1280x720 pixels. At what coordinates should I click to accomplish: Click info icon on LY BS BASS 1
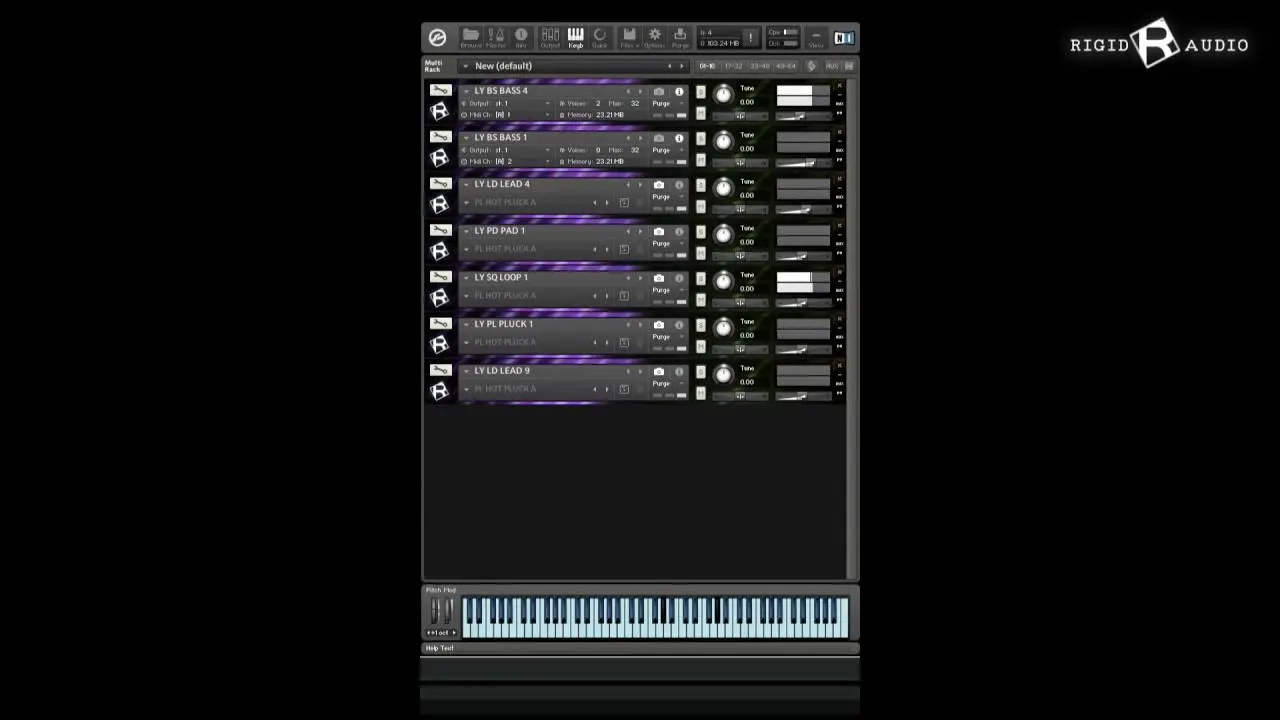pyautogui.click(x=679, y=138)
